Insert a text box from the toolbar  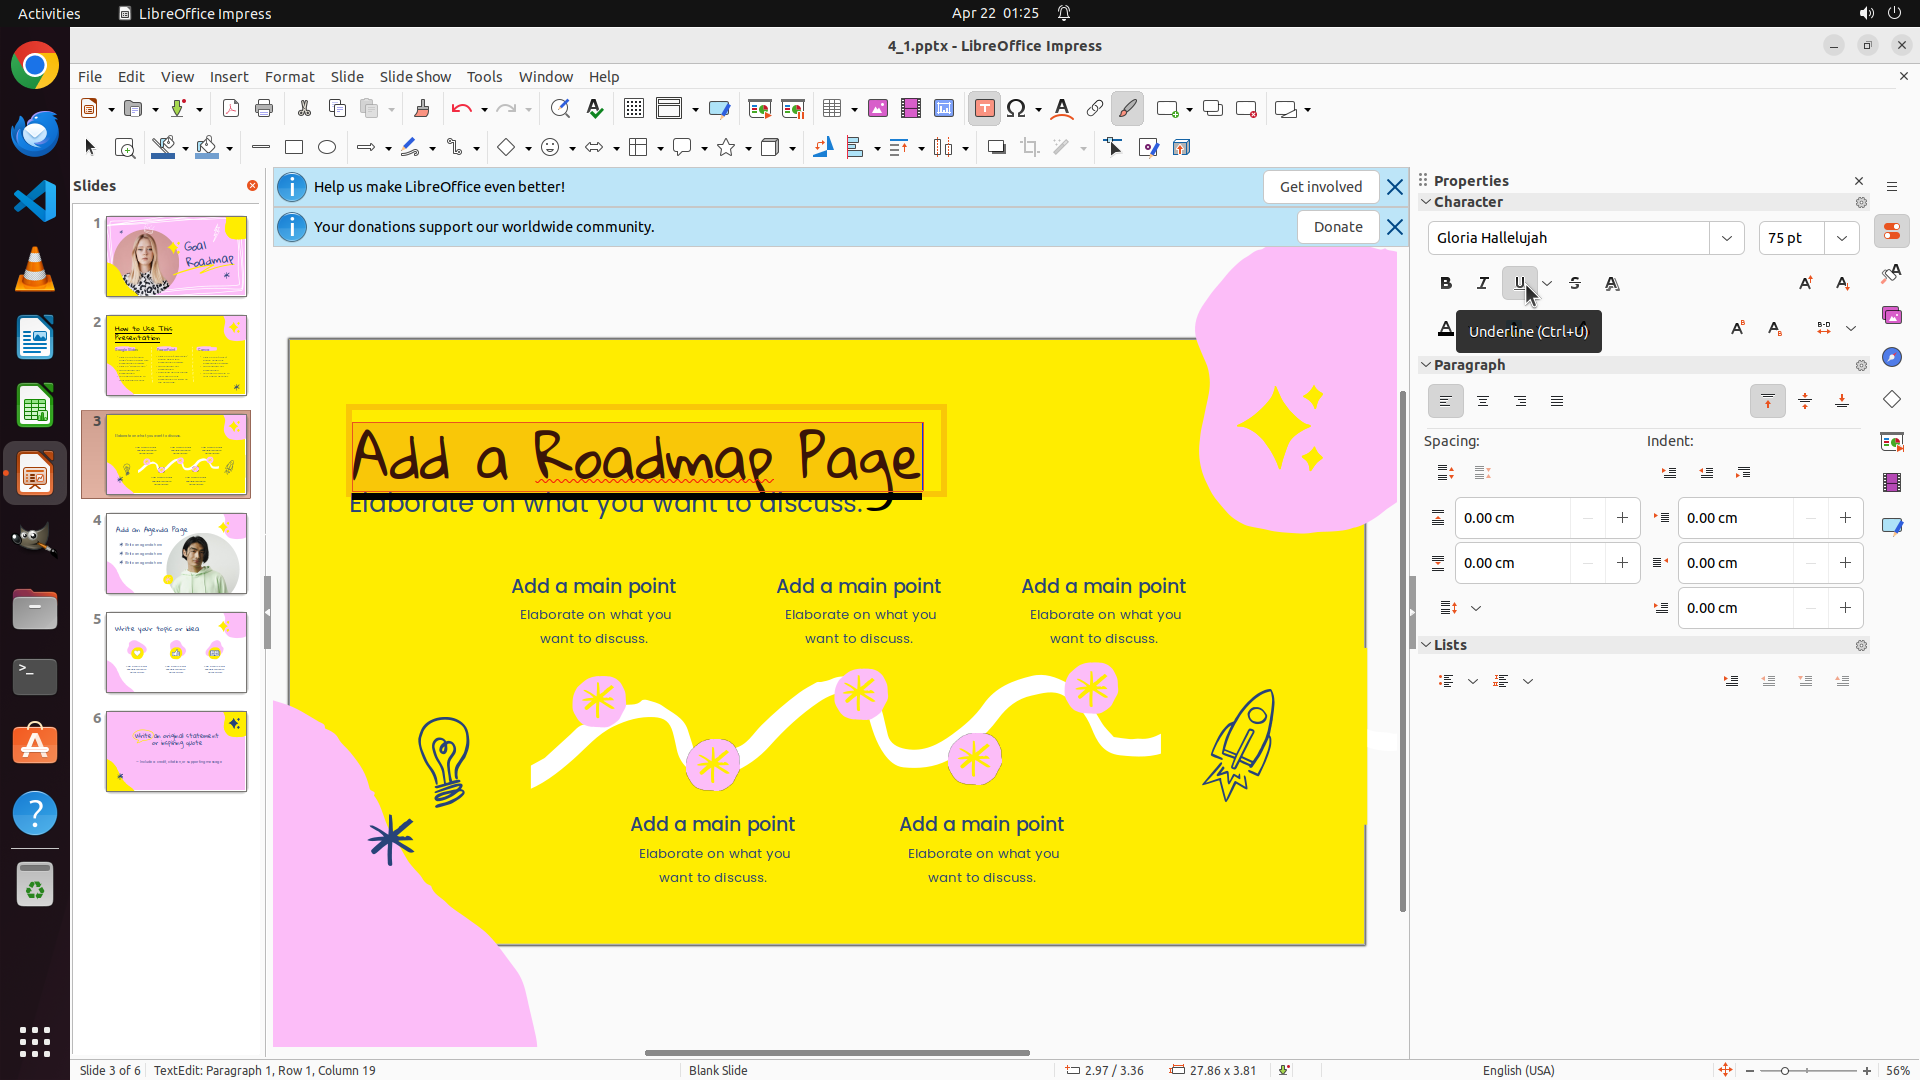pyautogui.click(x=984, y=109)
